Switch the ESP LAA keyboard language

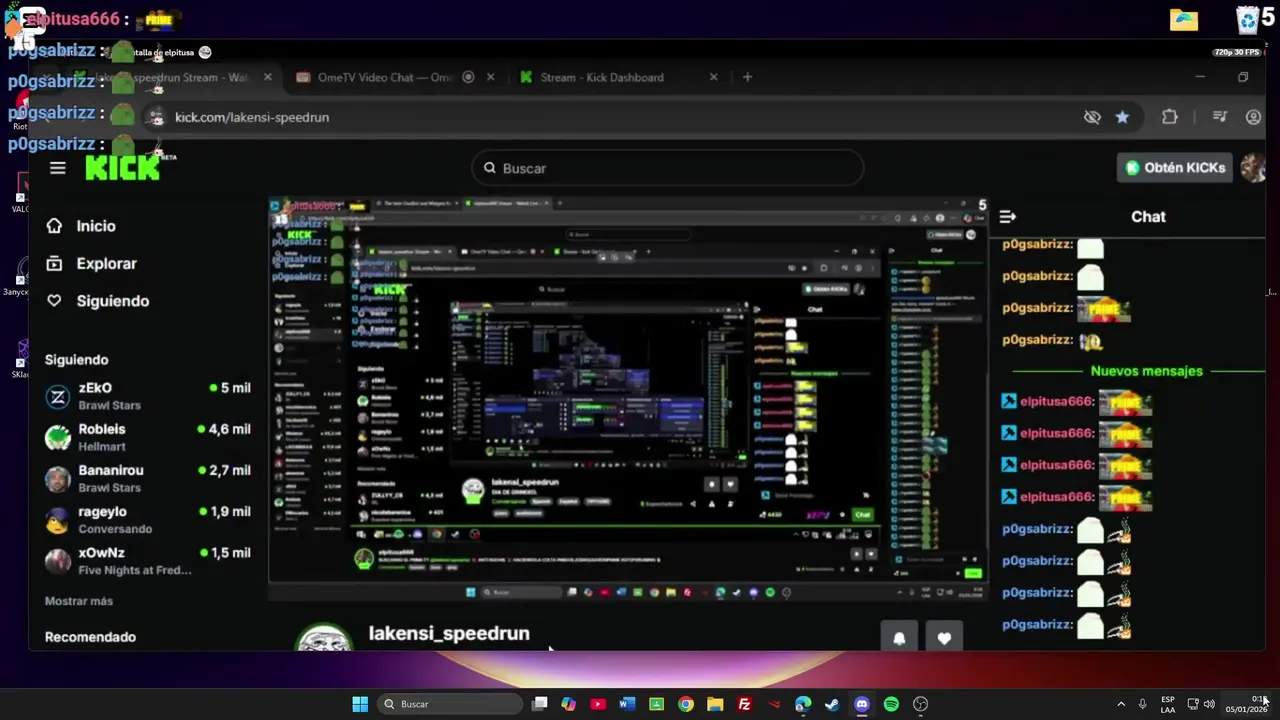[1168, 704]
